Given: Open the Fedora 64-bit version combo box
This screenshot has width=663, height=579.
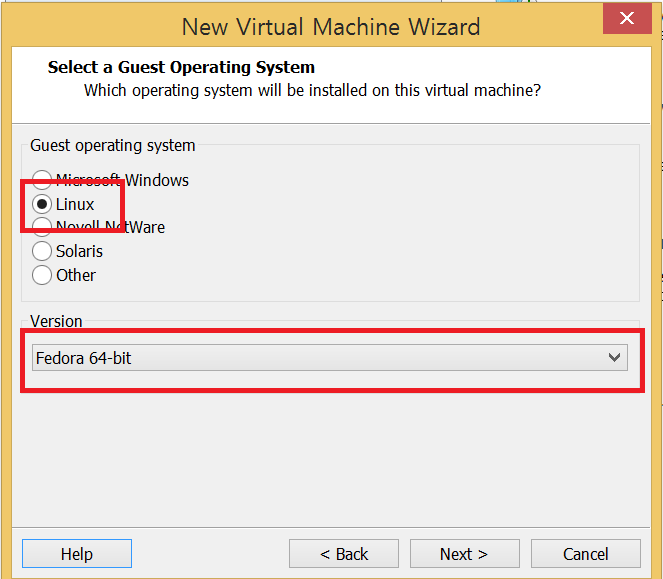Looking at the screenshot, I should pyautogui.click(x=330, y=358).
